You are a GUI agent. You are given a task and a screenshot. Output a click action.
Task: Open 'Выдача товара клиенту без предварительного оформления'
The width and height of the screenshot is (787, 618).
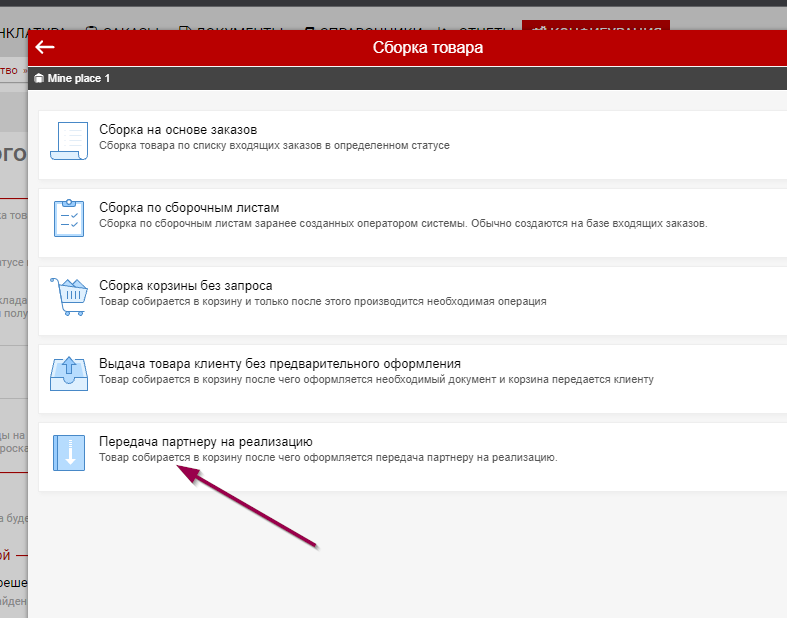coord(280,363)
